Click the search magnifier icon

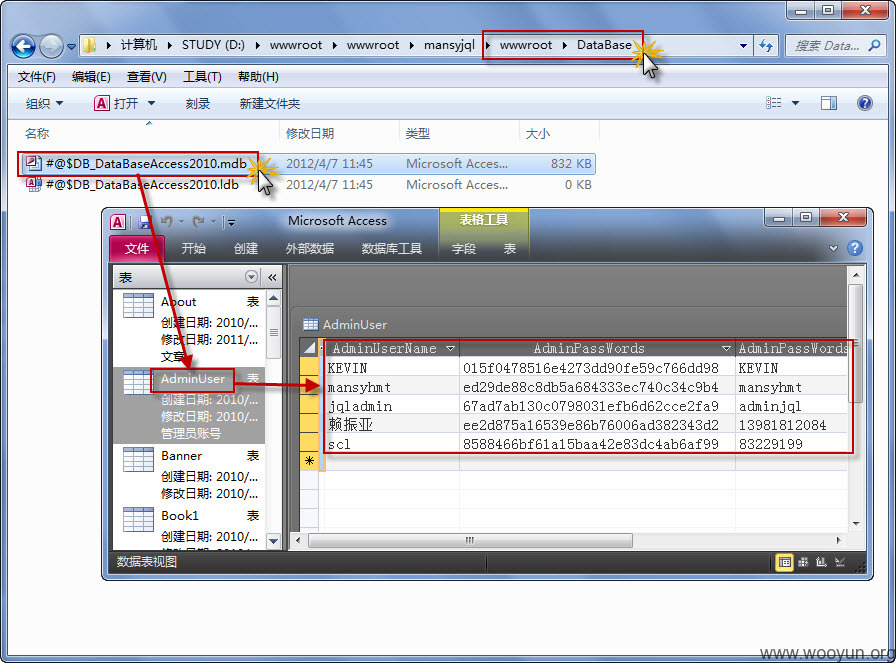click(874, 45)
